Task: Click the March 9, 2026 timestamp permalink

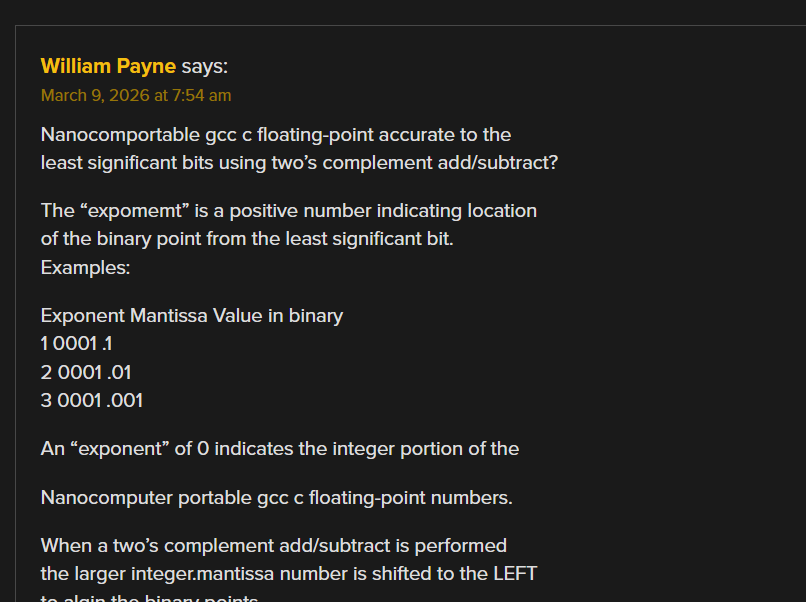Action: pos(136,96)
